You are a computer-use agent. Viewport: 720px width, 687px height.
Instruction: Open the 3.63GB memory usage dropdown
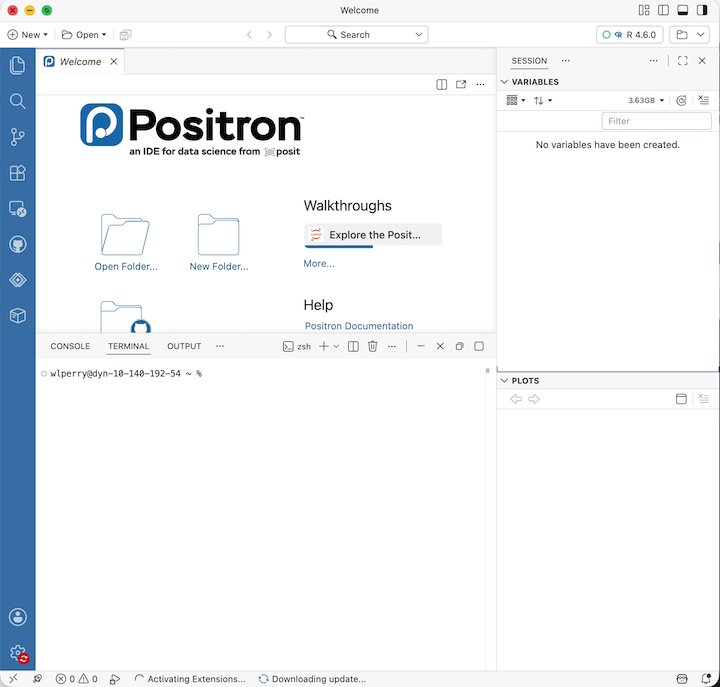[x=646, y=100]
